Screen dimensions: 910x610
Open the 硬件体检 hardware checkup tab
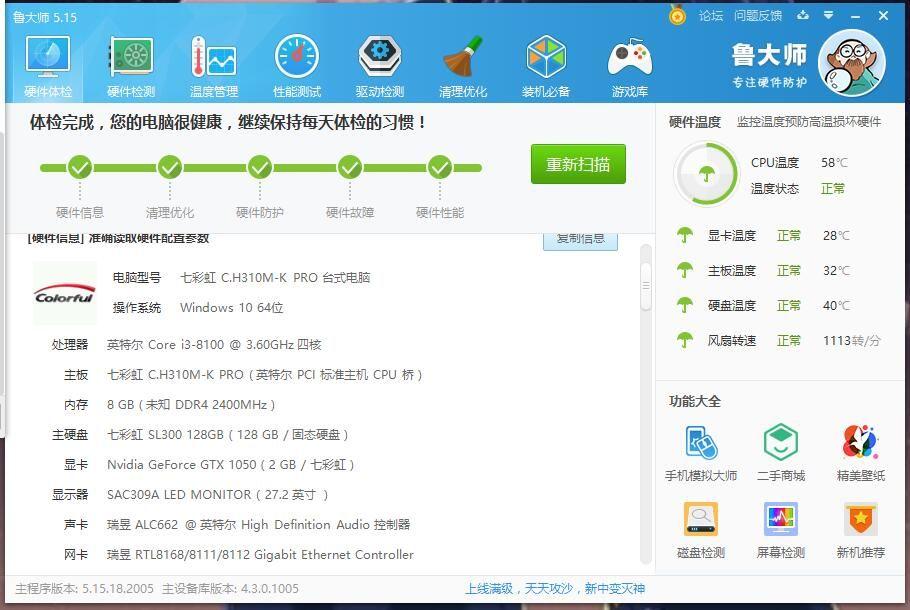click(48, 67)
